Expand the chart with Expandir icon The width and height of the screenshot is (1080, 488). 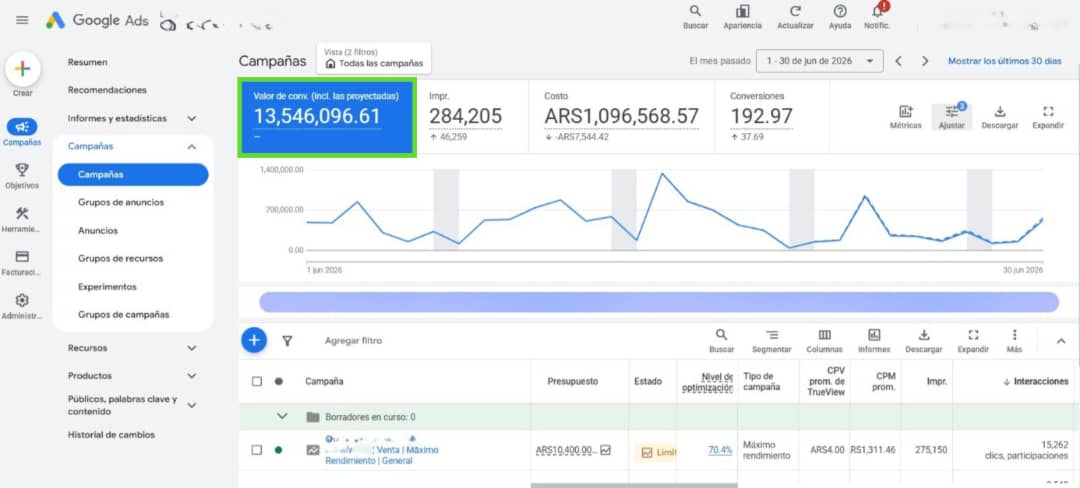tap(1048, 112)
